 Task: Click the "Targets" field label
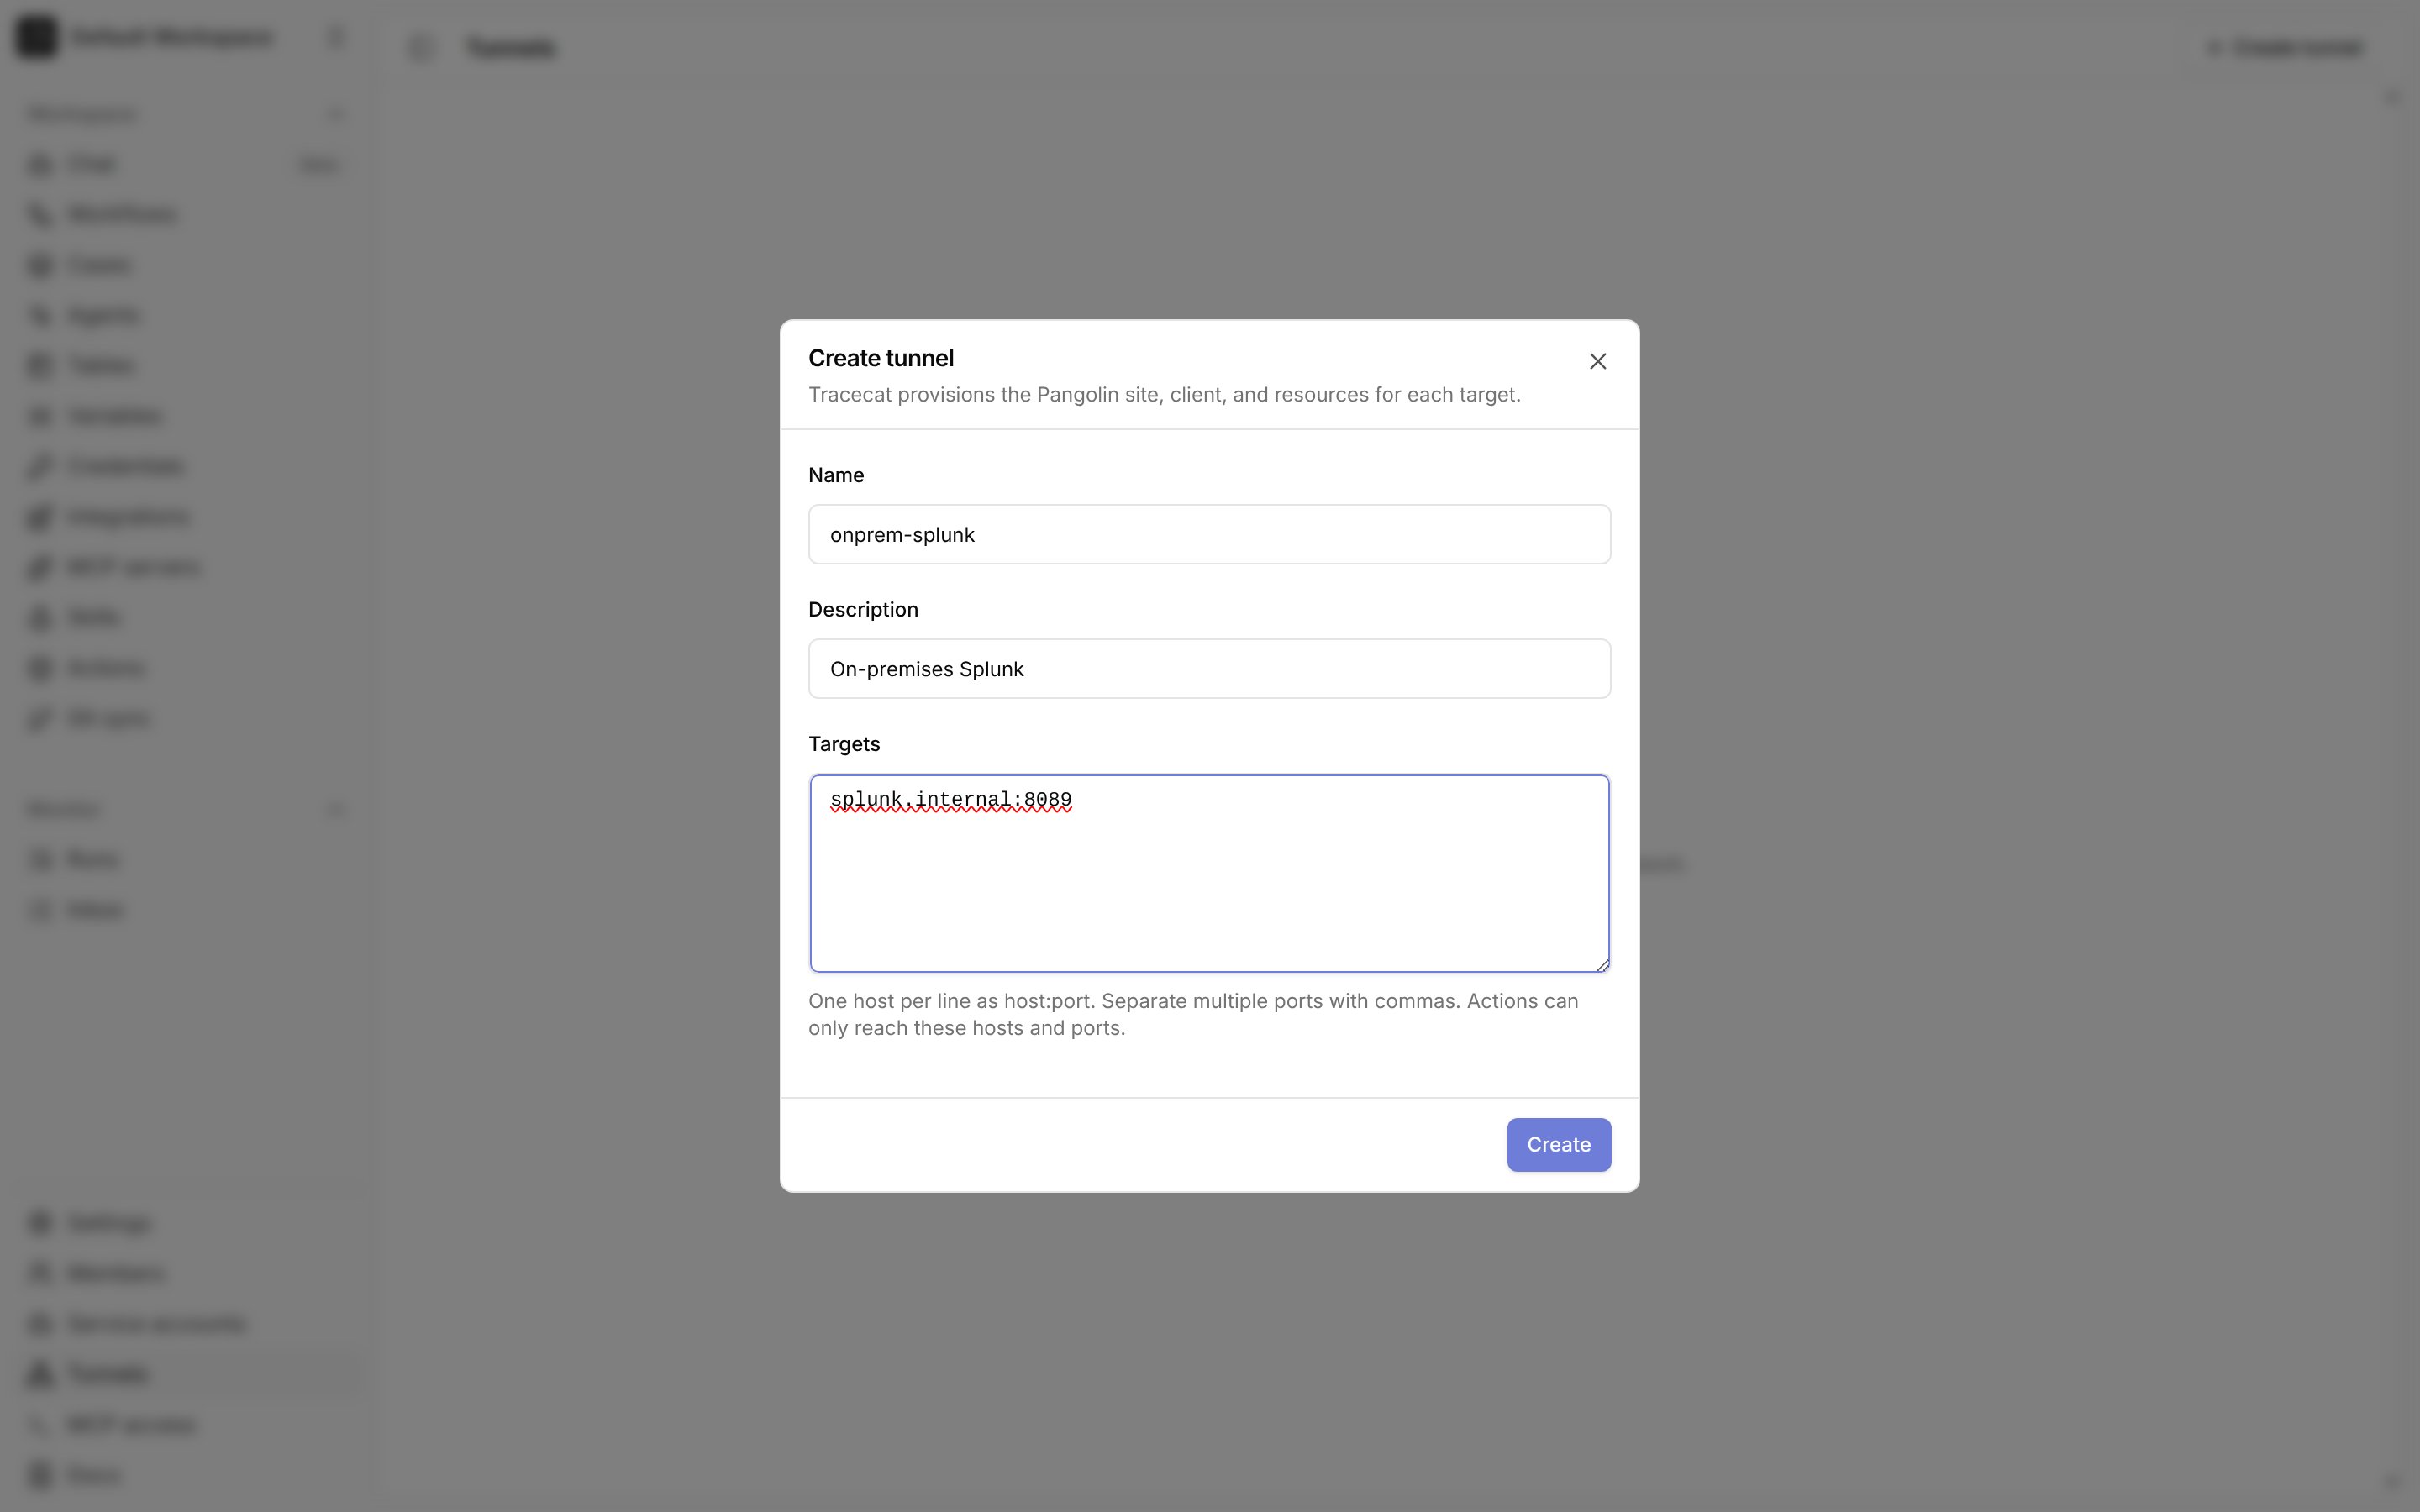click(x=844, y=744)
